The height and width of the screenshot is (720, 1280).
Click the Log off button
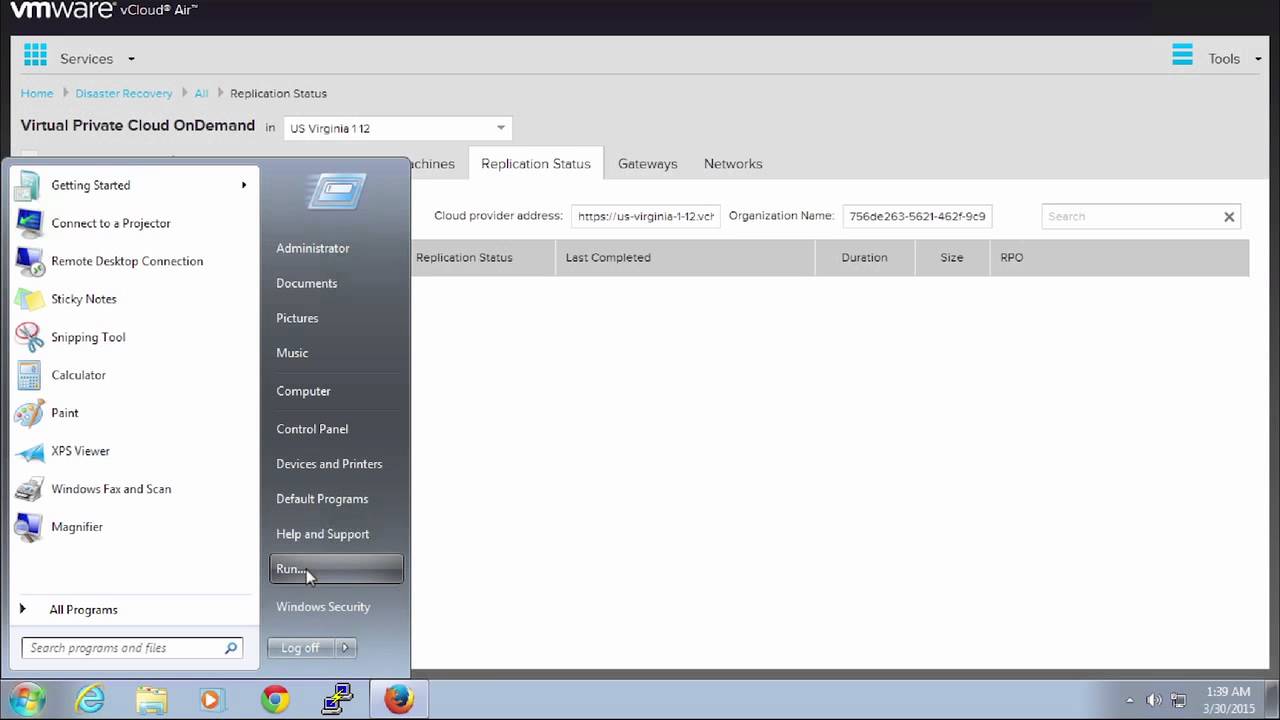tap(301, 648)
